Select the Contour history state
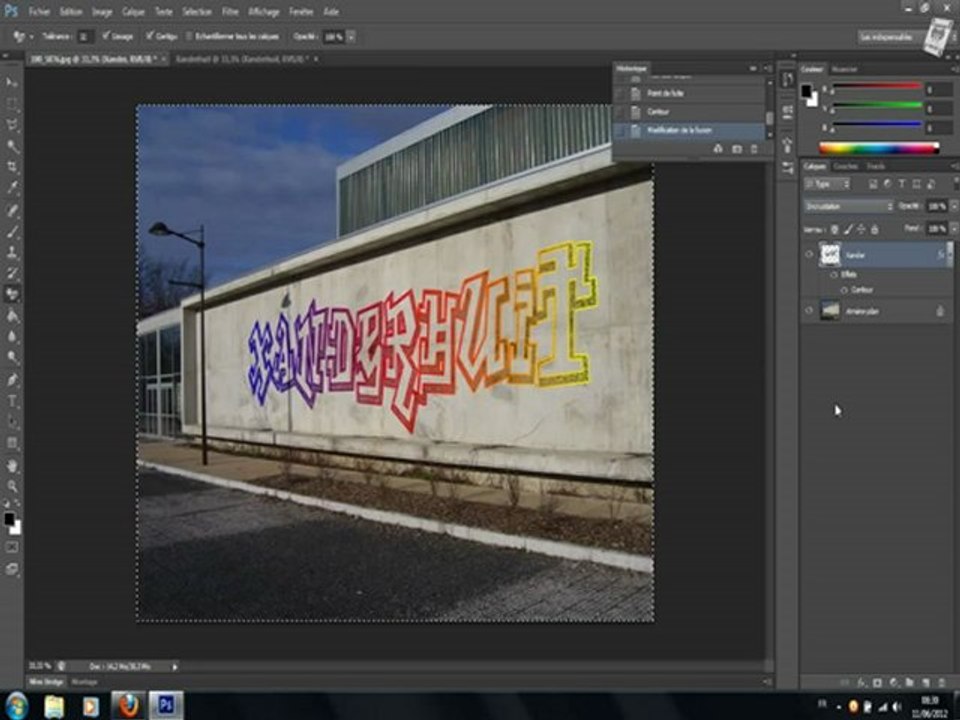This screenshot has height=720, width=960. point(689,111)
